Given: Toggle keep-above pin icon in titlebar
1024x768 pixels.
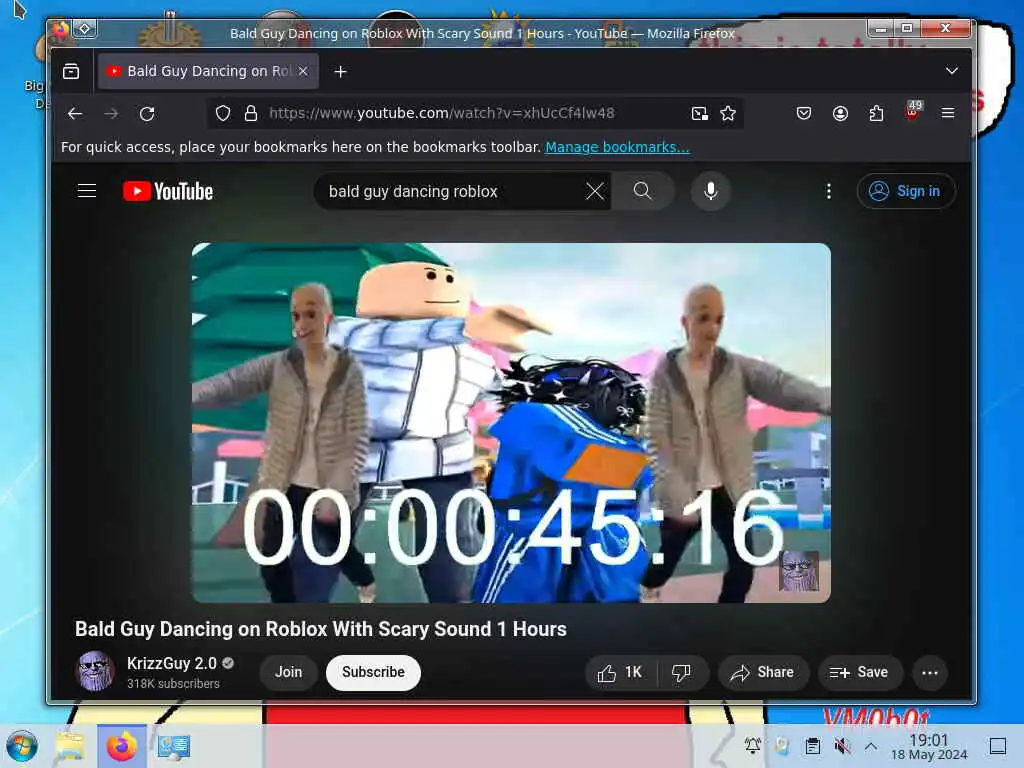Looking at the screenshot, I should pos(85,29).
